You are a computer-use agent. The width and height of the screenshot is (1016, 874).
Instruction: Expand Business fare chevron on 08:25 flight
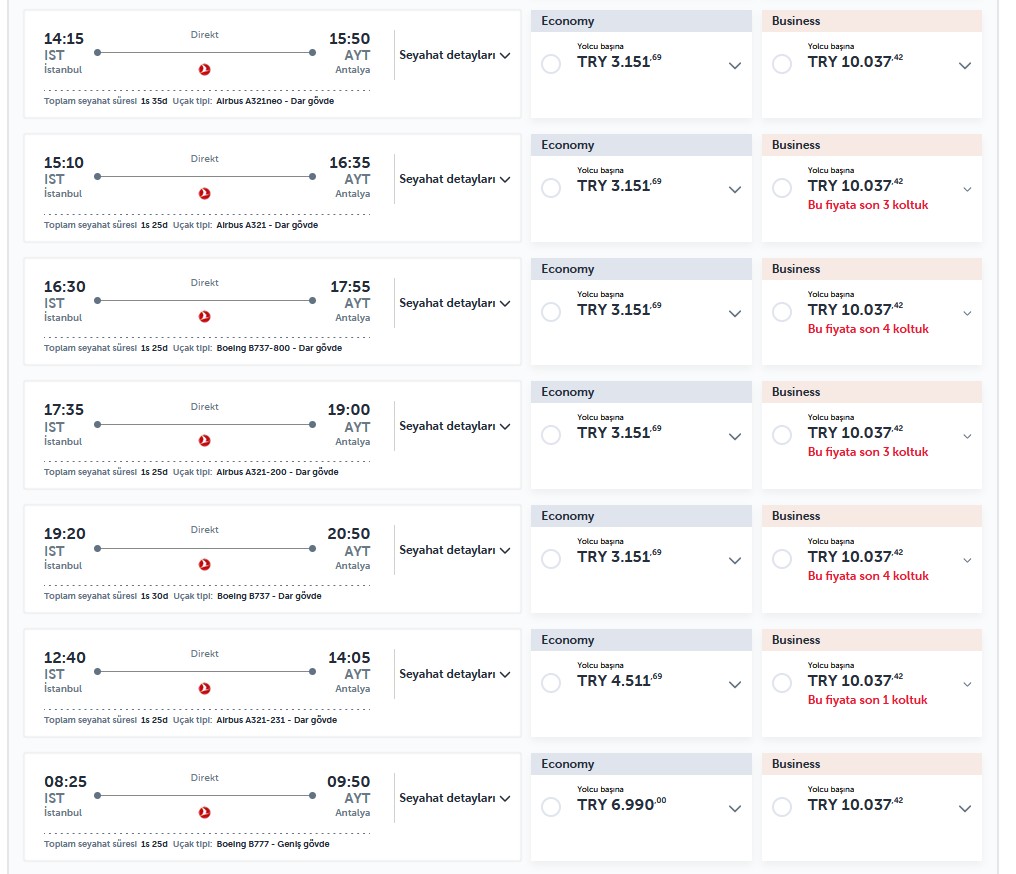tap(965, 808)
